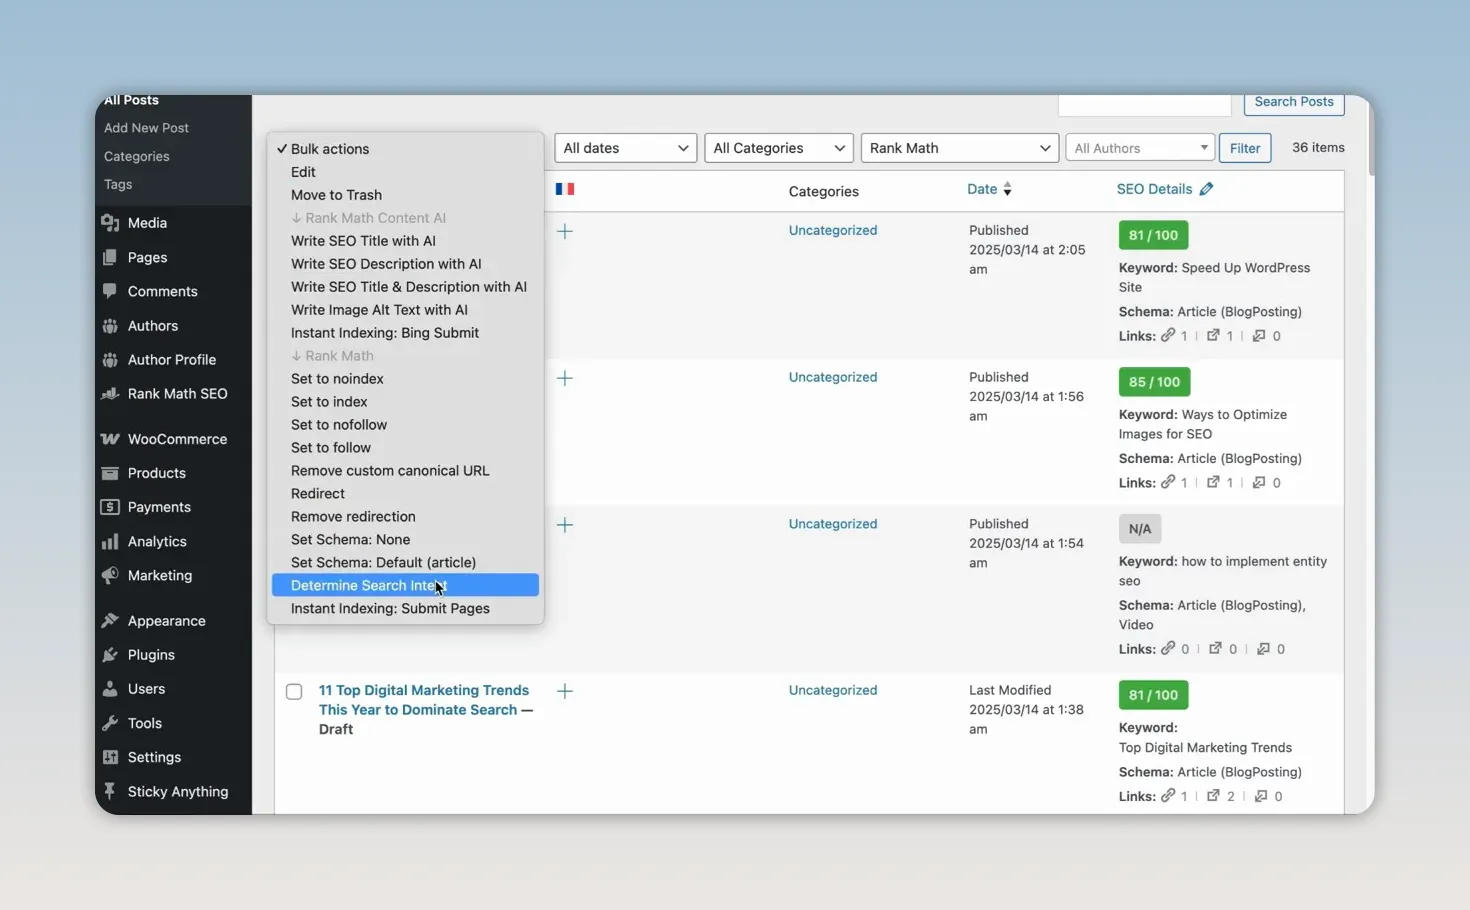Image resolution: width=1470 pixels, height=910 pixels.
Task: Open the All Categories dropdown
Action: (x=778, y=148)
